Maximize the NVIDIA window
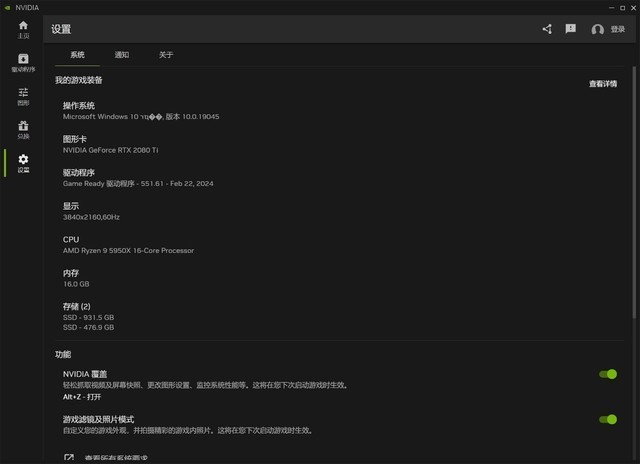Screen dimensions: 640x464 pyautogui.click(x=622, y=8)
